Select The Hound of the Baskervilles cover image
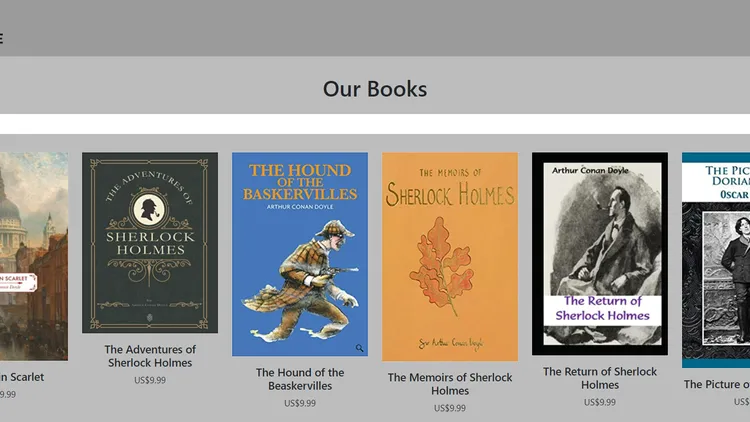 (x=300, y=254)
